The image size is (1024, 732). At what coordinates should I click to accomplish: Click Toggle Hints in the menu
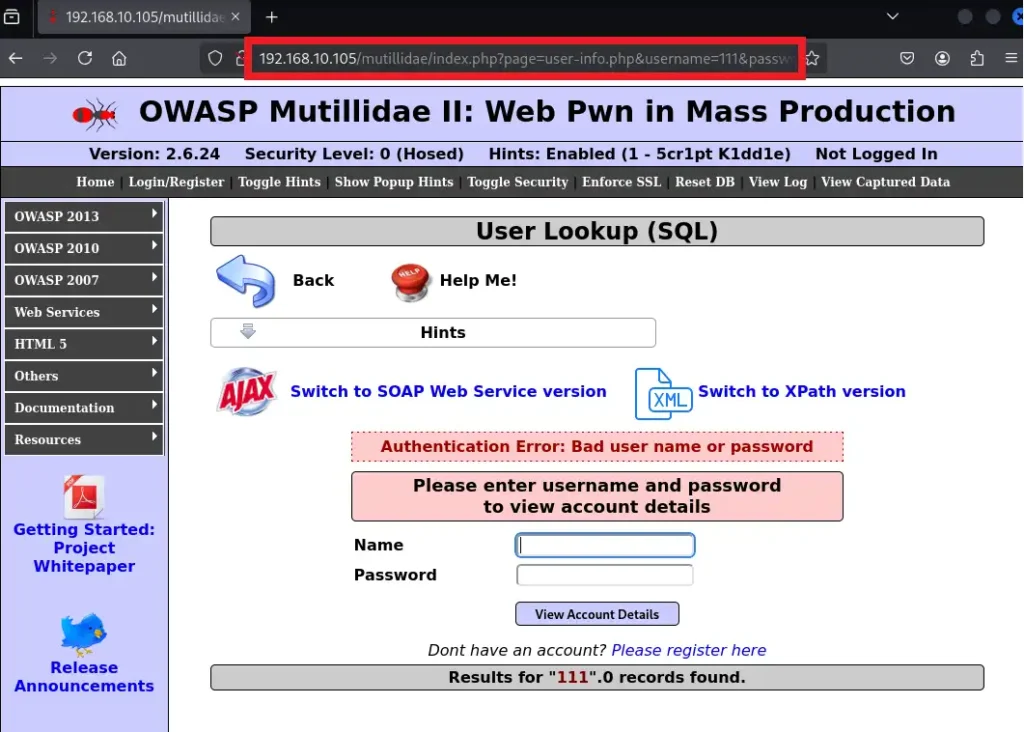click(280, 182)
